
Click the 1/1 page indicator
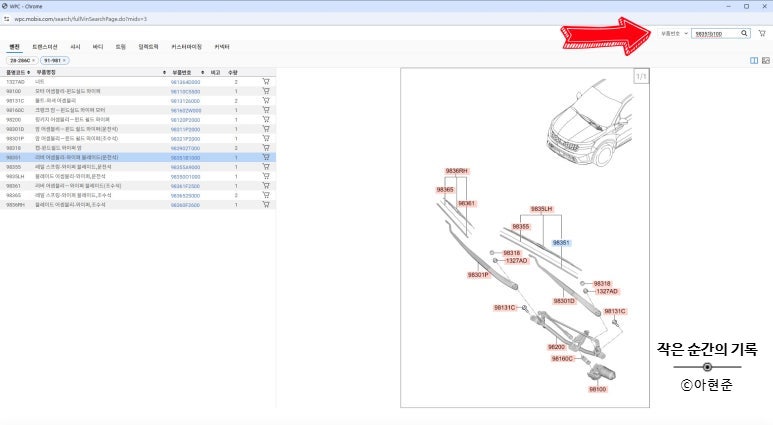click(641, 76)
